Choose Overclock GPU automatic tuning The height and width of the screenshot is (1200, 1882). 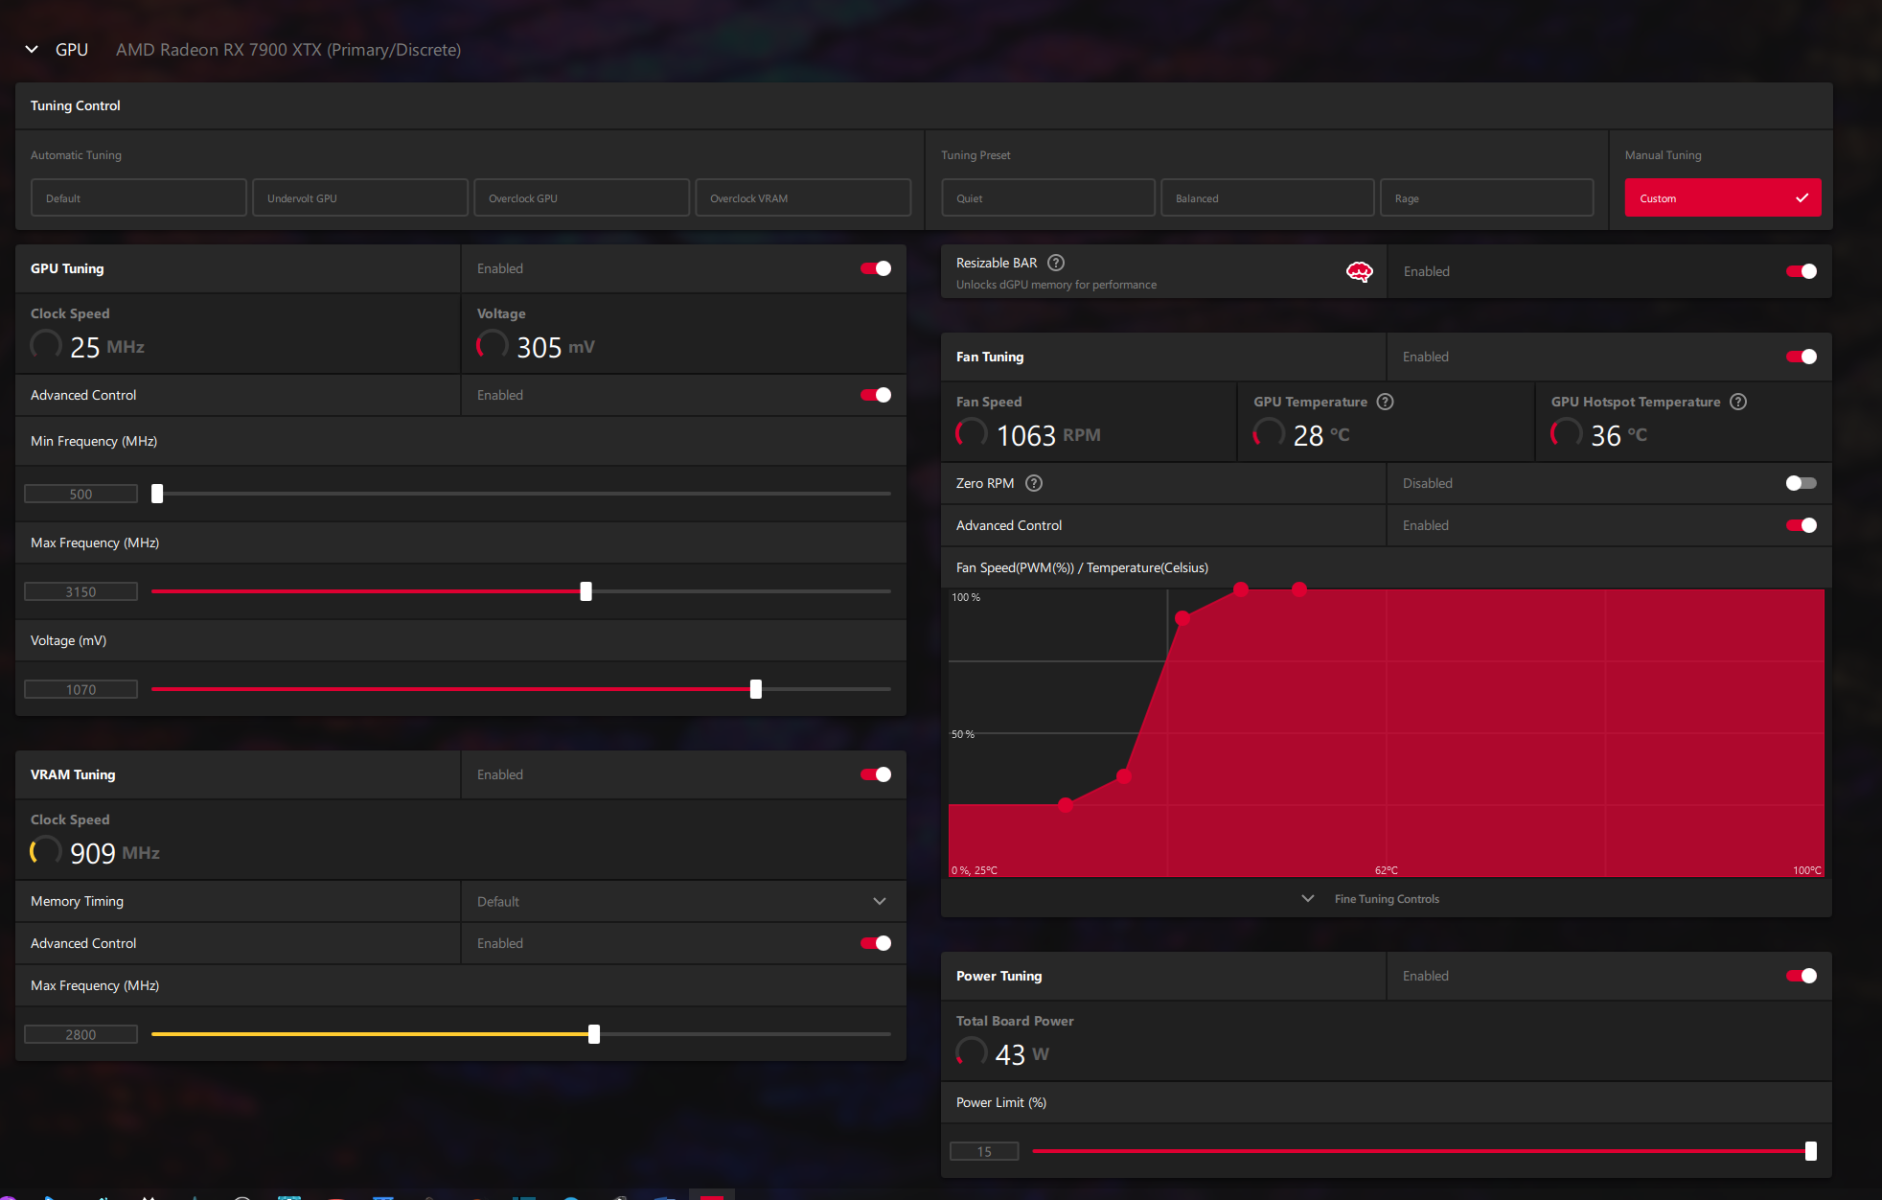581,198
